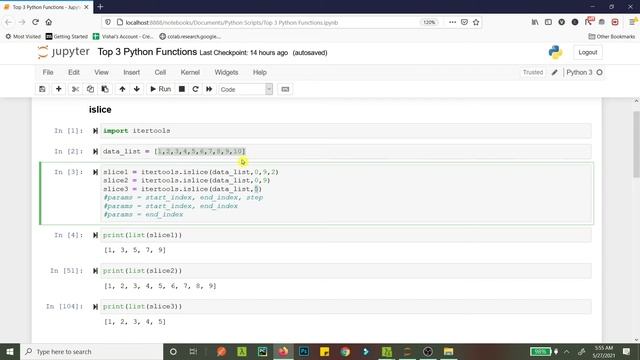This screenshot has width=640, height=360.
Task: Click the Windows taskbar search box
Action: tap(91, 351)
